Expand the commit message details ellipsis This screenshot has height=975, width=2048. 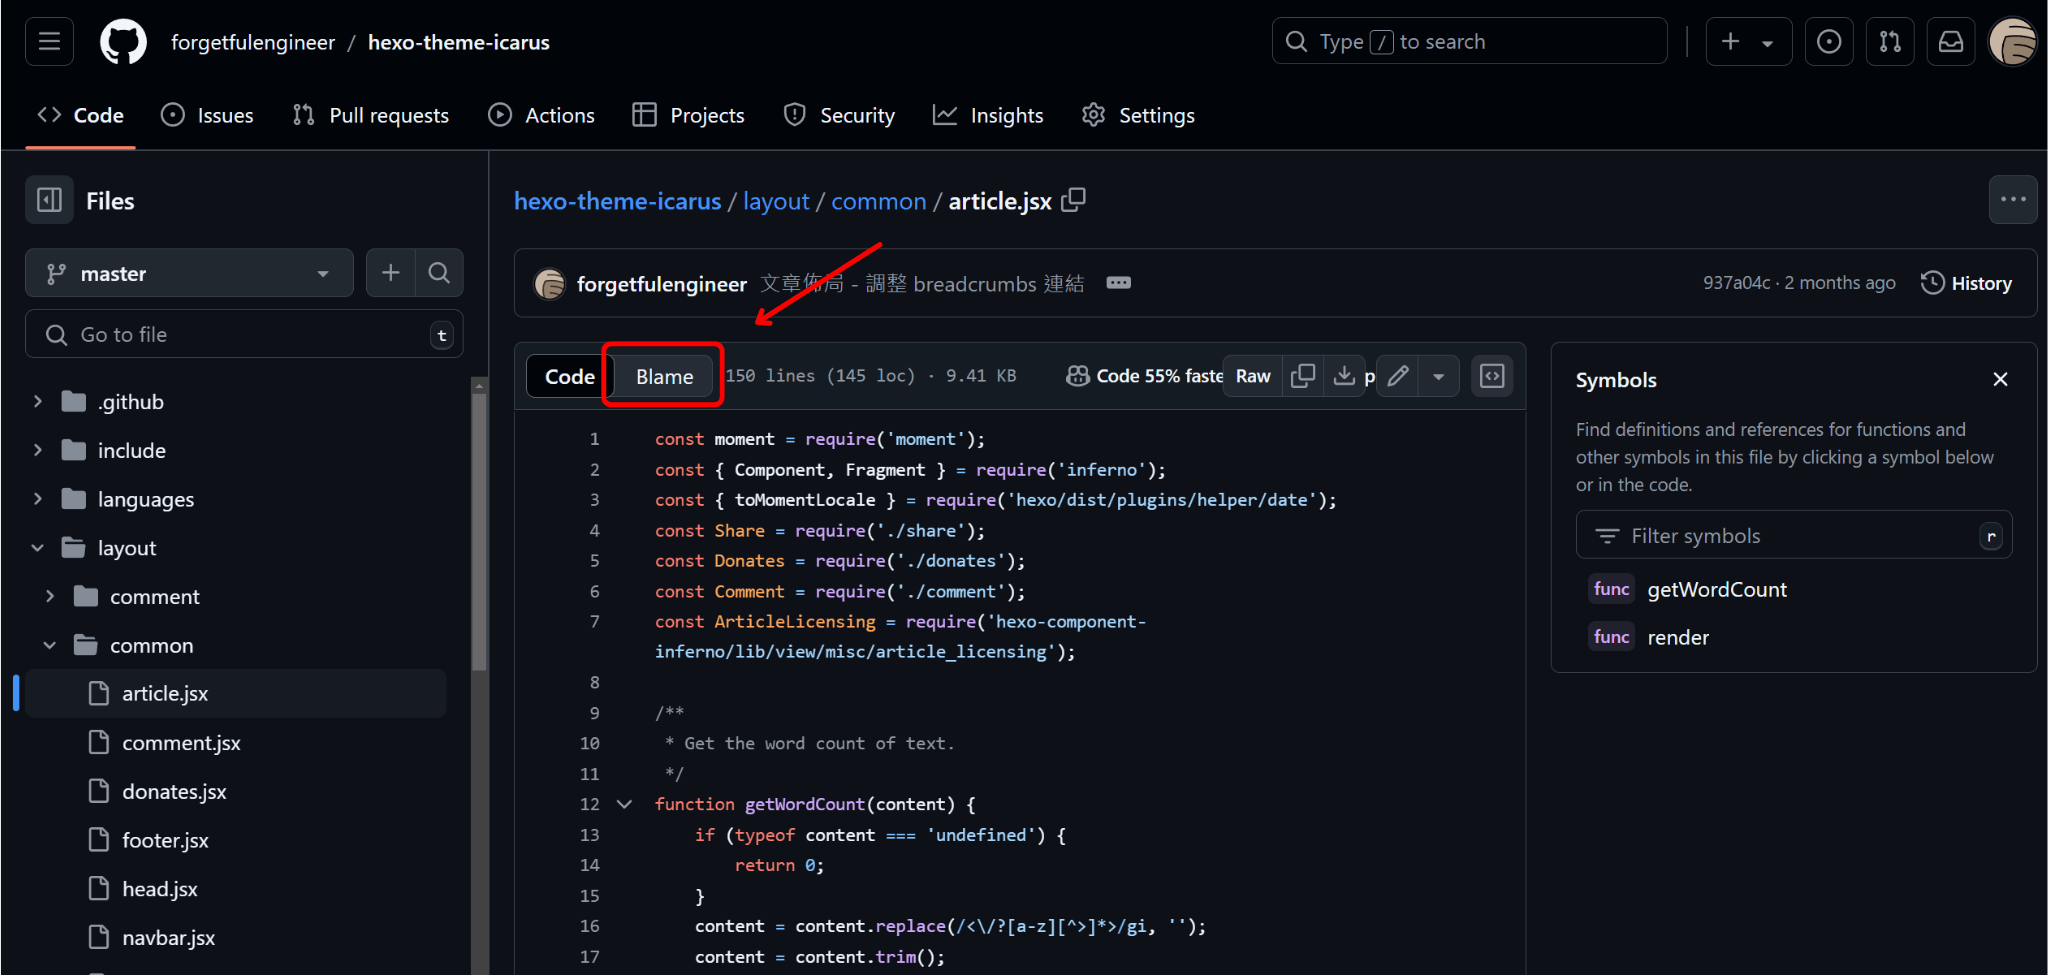[x=1118, y=283]
